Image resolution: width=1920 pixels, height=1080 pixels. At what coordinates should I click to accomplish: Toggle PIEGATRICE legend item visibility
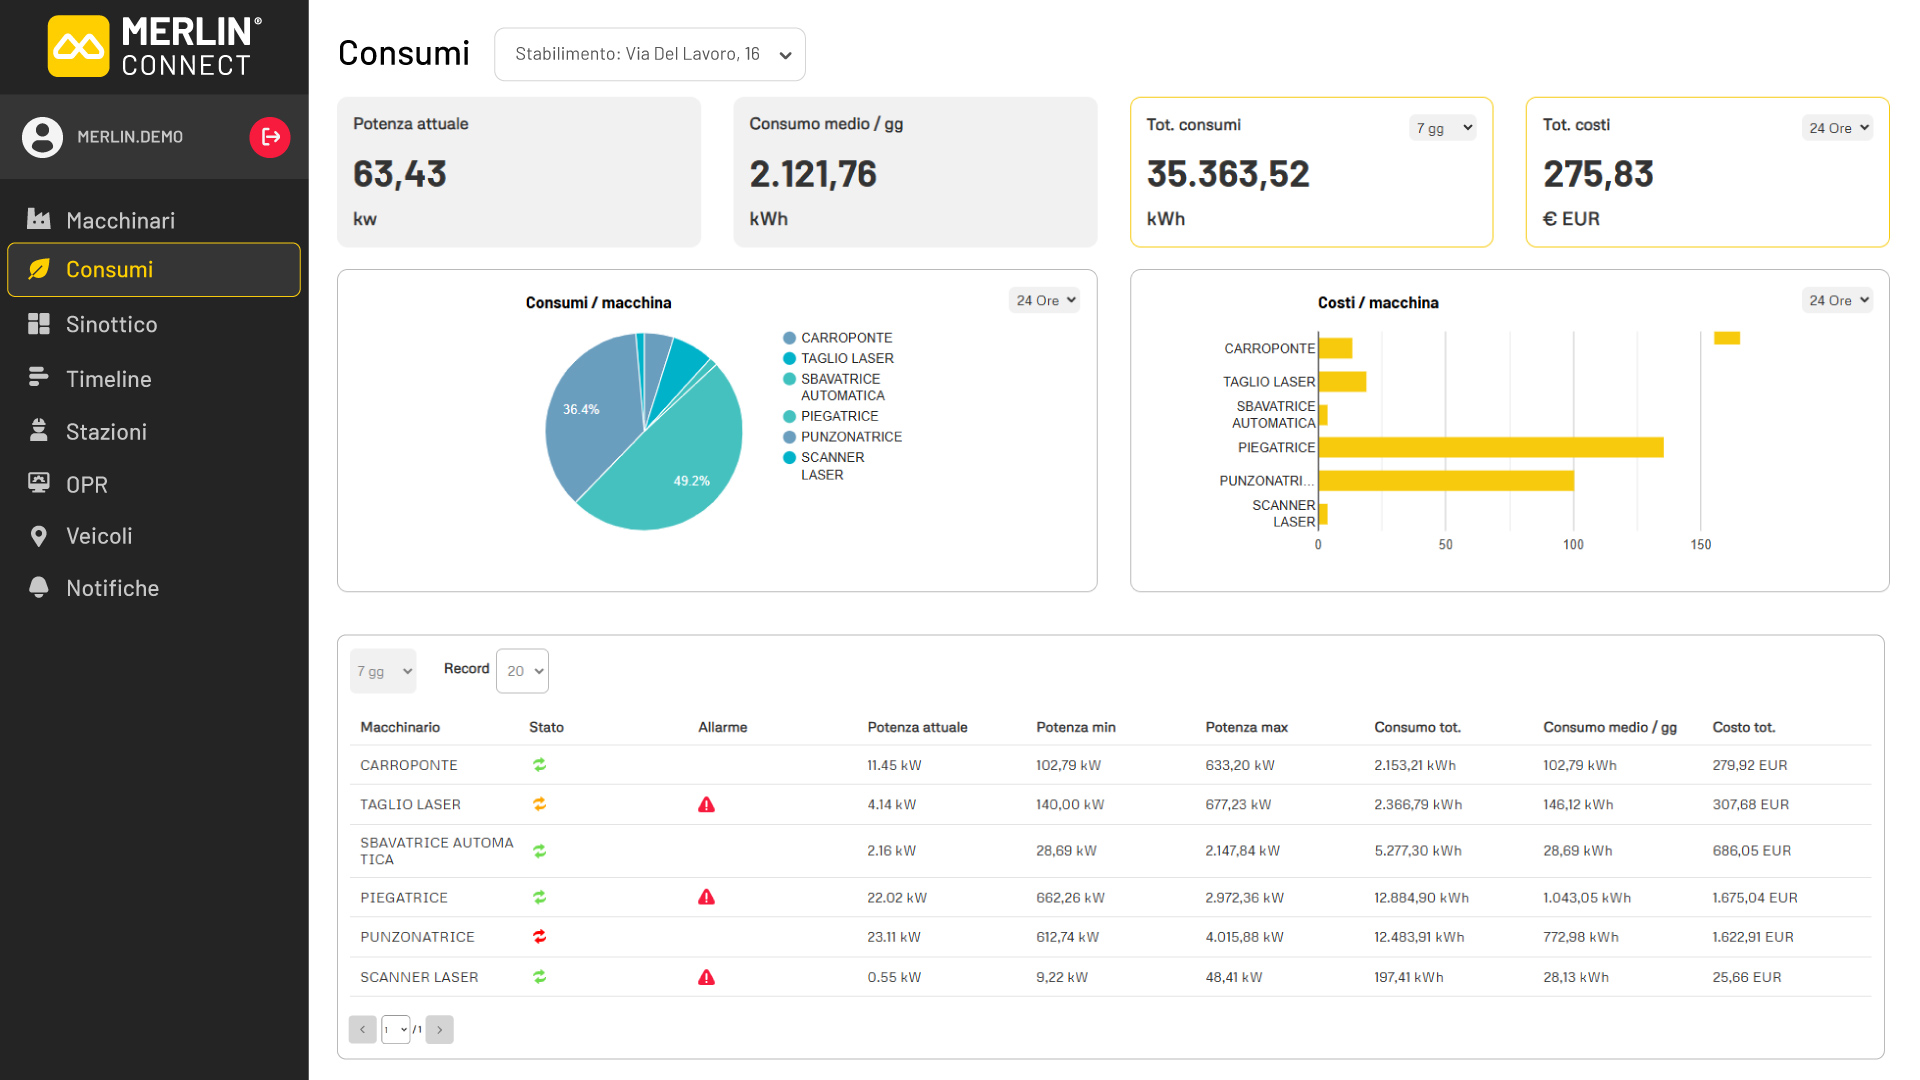pos(830,416)
